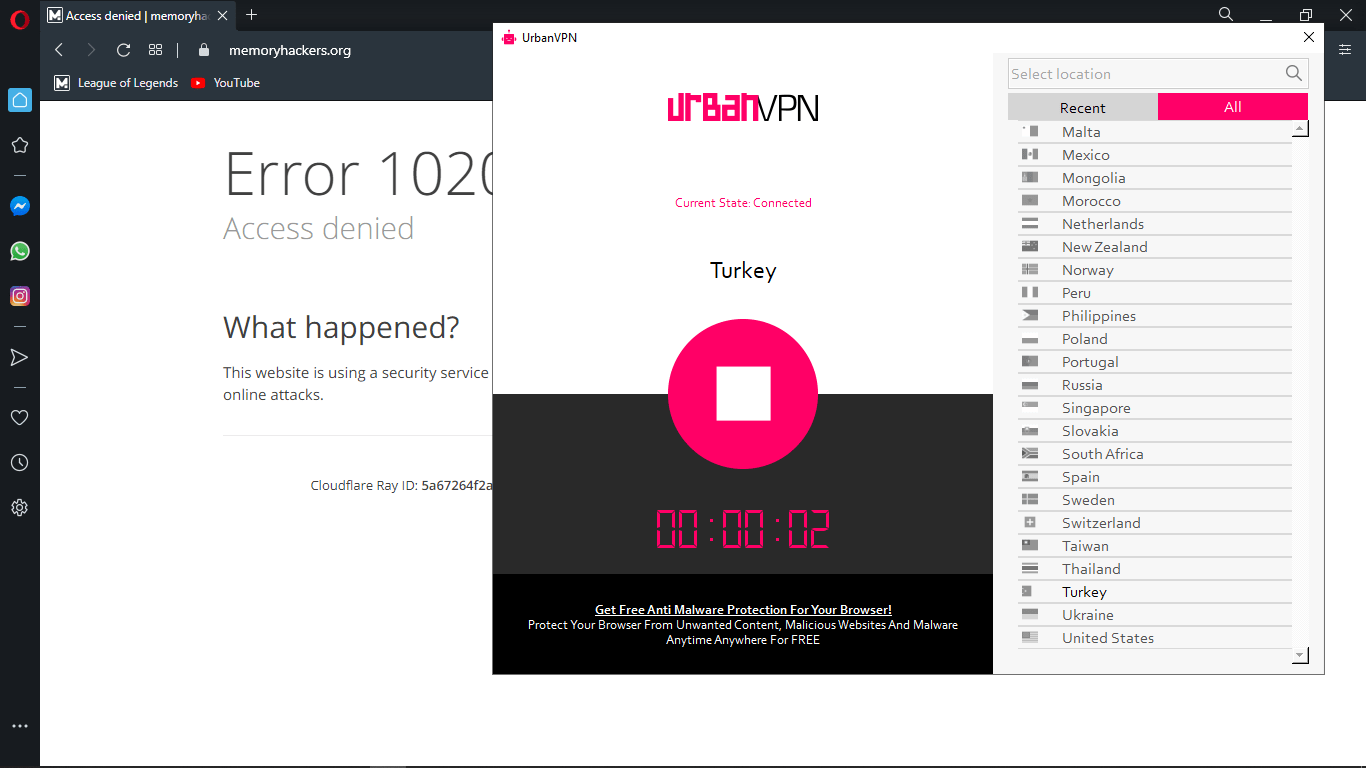
Task: Launch WhatsApp from the Opera sidebar
Action: 20,251
